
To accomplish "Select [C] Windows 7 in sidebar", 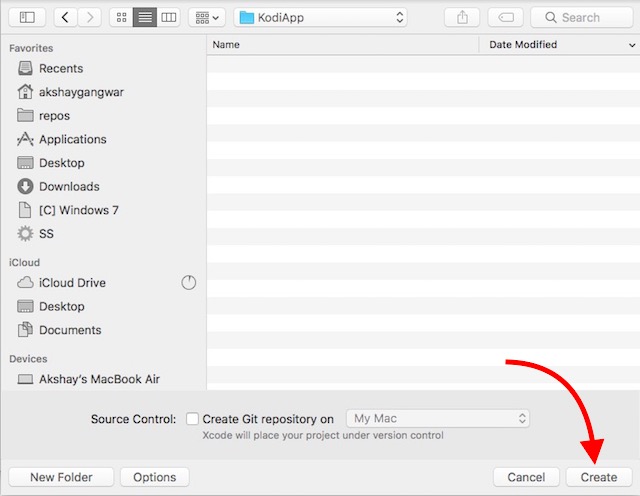I will pos(104,210).
